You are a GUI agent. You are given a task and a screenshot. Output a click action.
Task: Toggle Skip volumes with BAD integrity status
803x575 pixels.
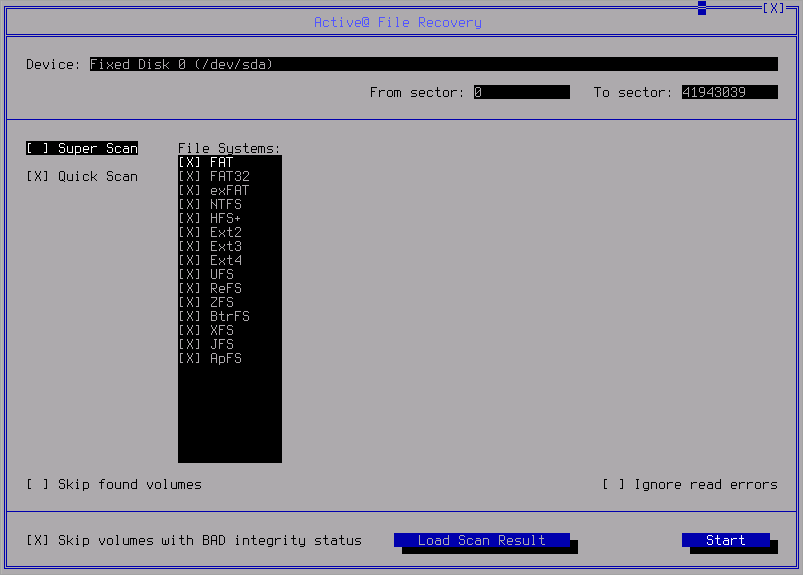194,541
